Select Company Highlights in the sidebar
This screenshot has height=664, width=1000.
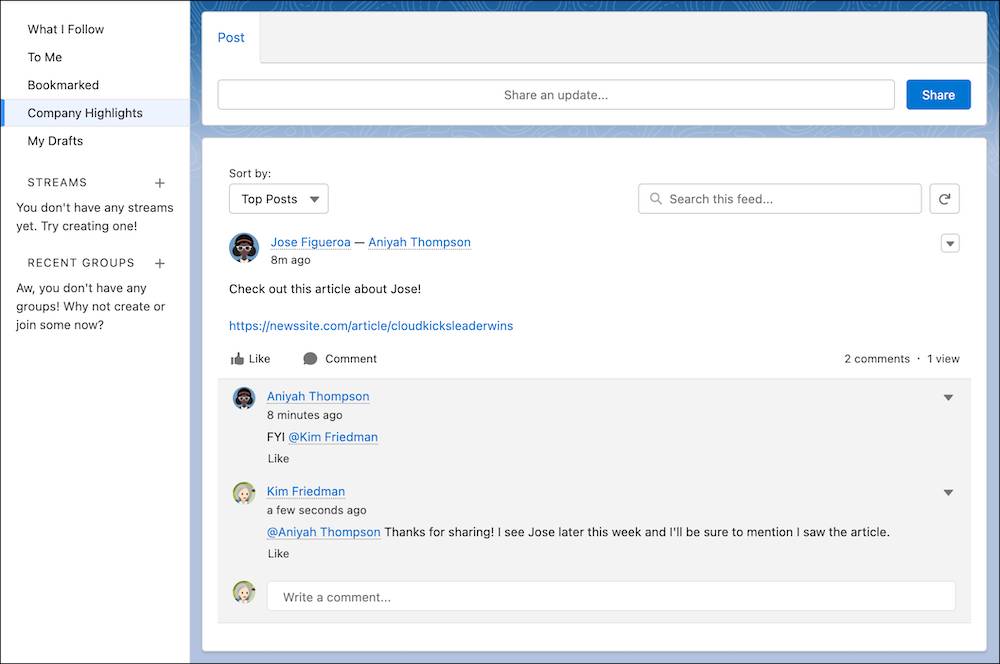85,113
